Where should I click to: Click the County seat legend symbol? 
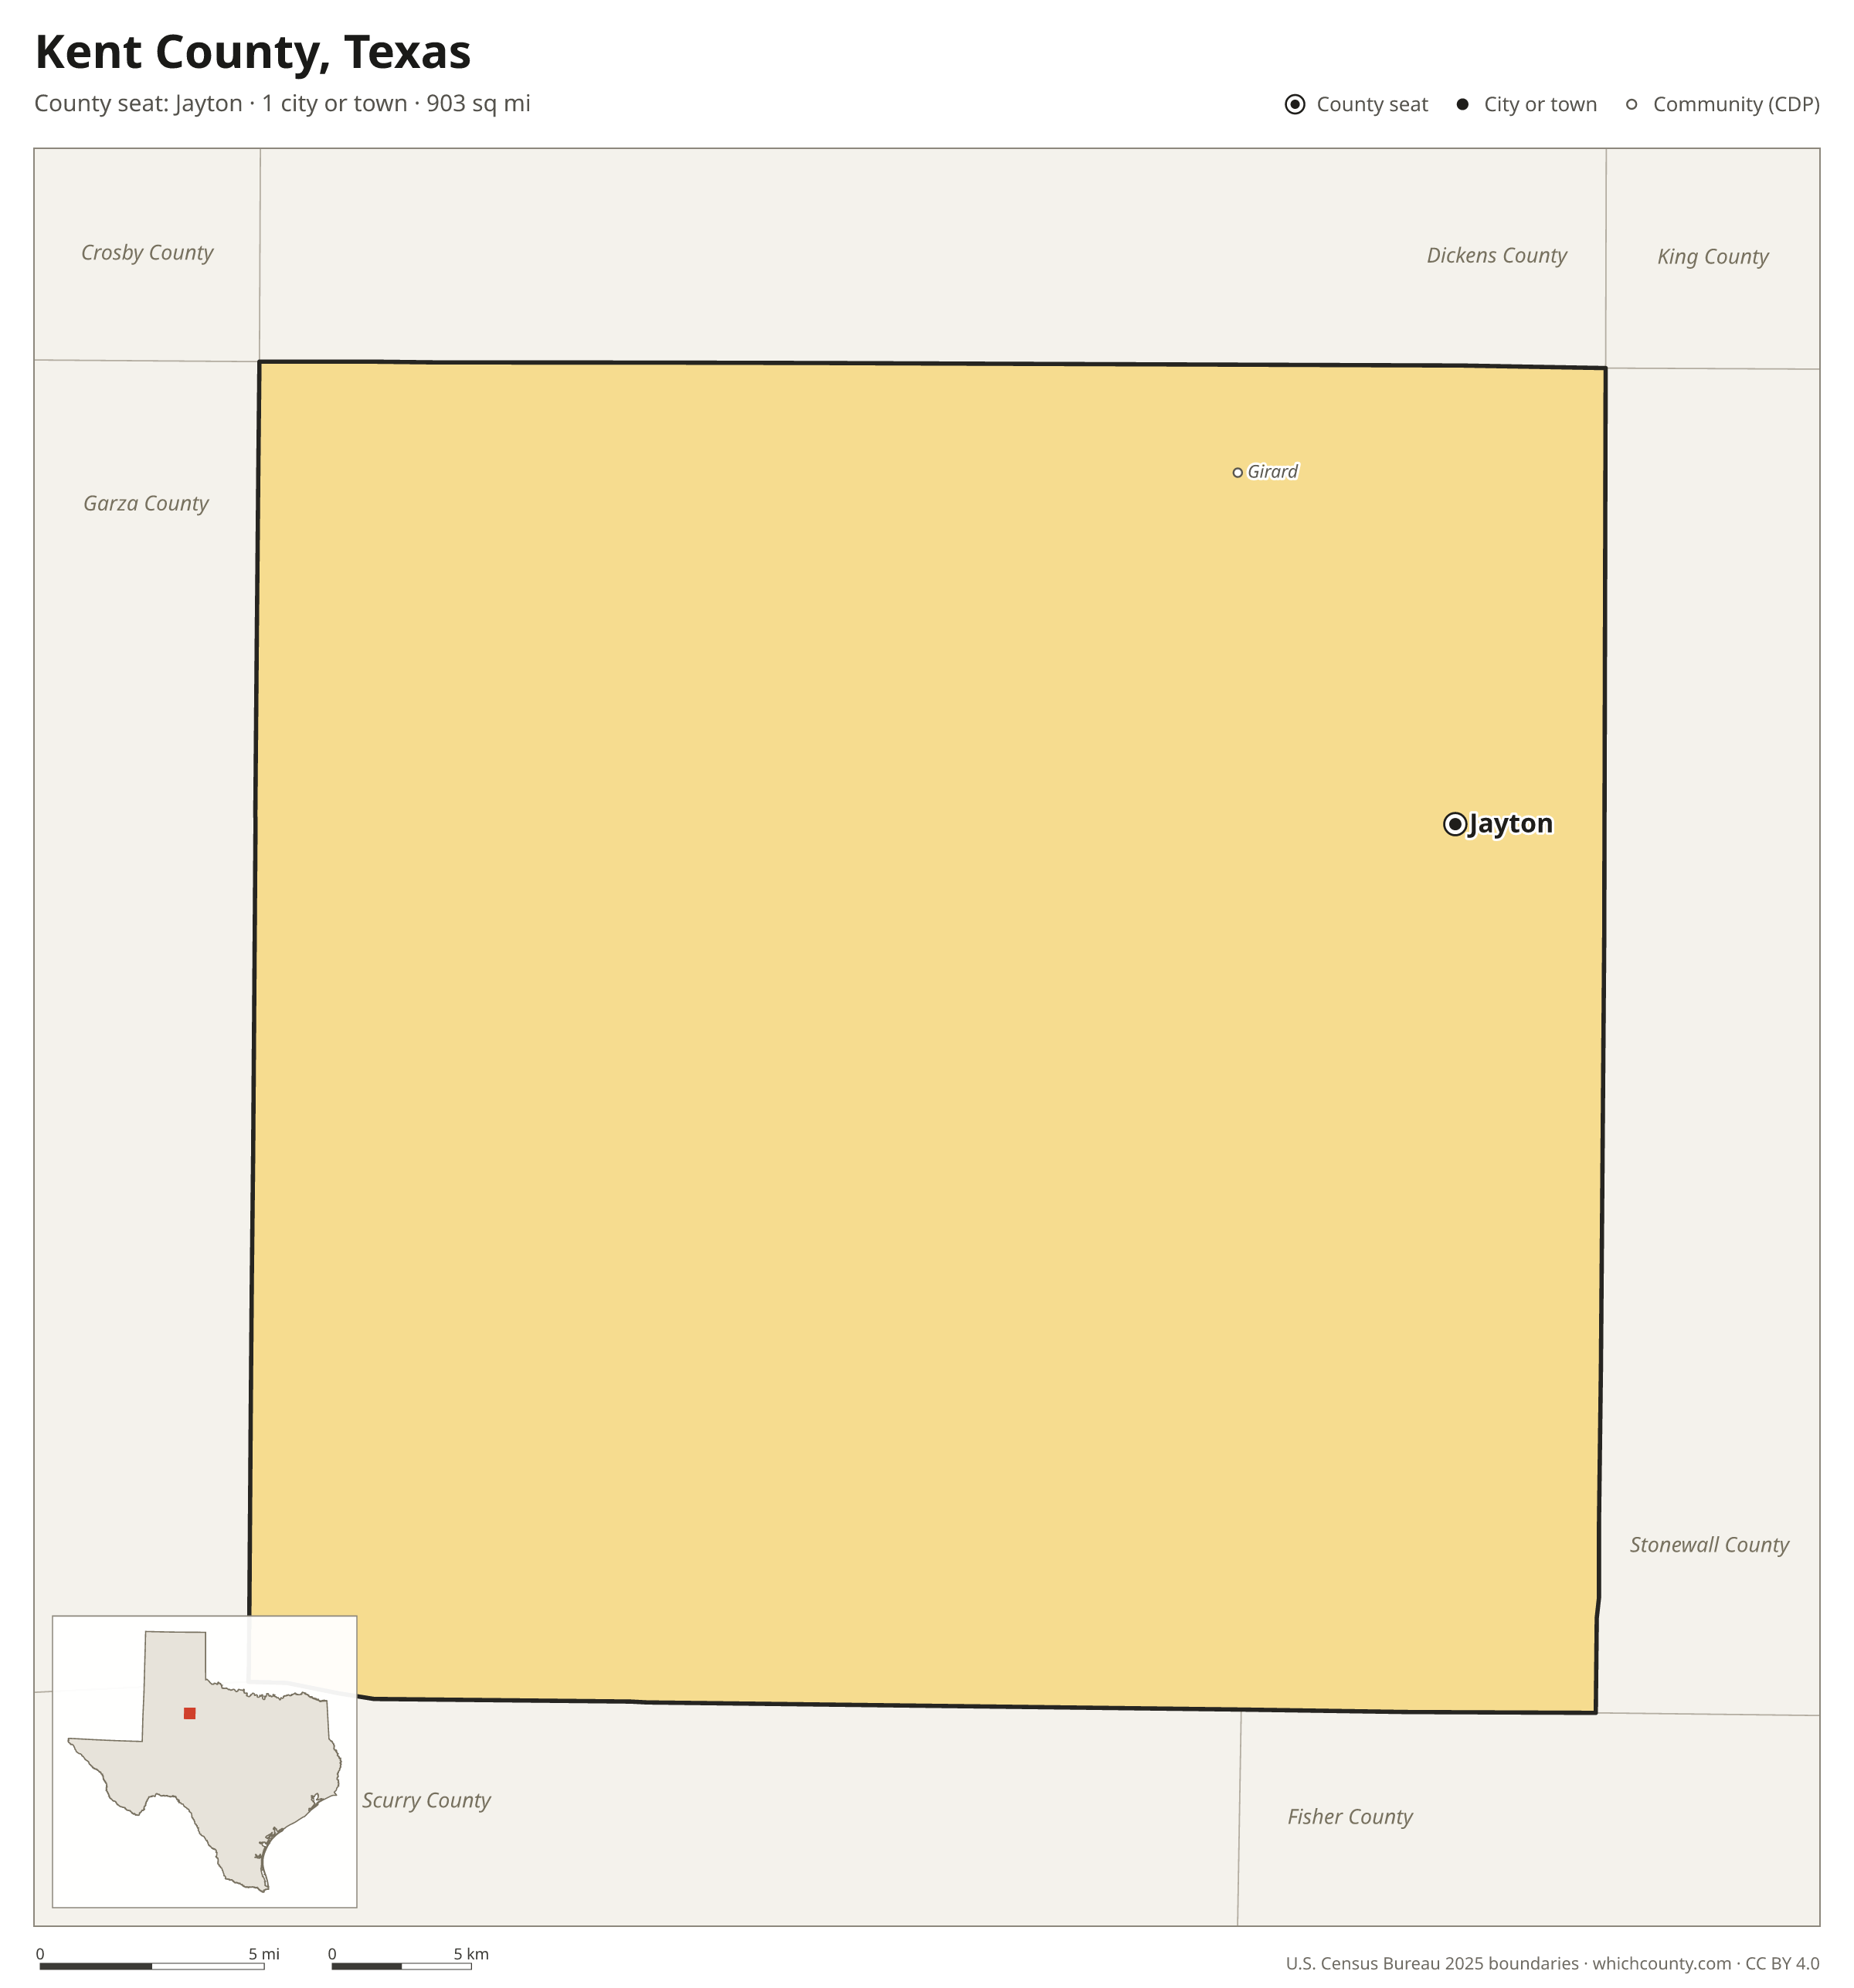[1295, 104]
